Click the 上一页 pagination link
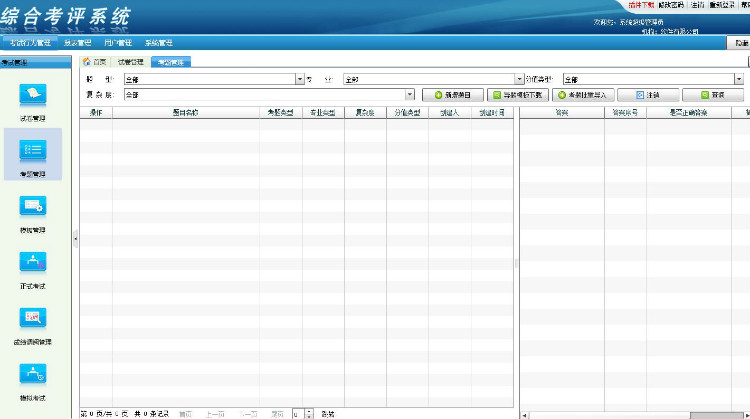 (x=215, y=414)
